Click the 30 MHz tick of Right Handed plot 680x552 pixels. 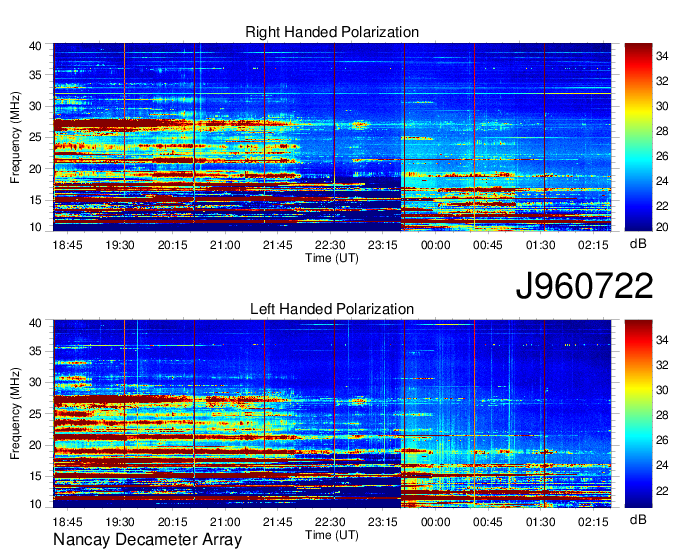(35, 106)
